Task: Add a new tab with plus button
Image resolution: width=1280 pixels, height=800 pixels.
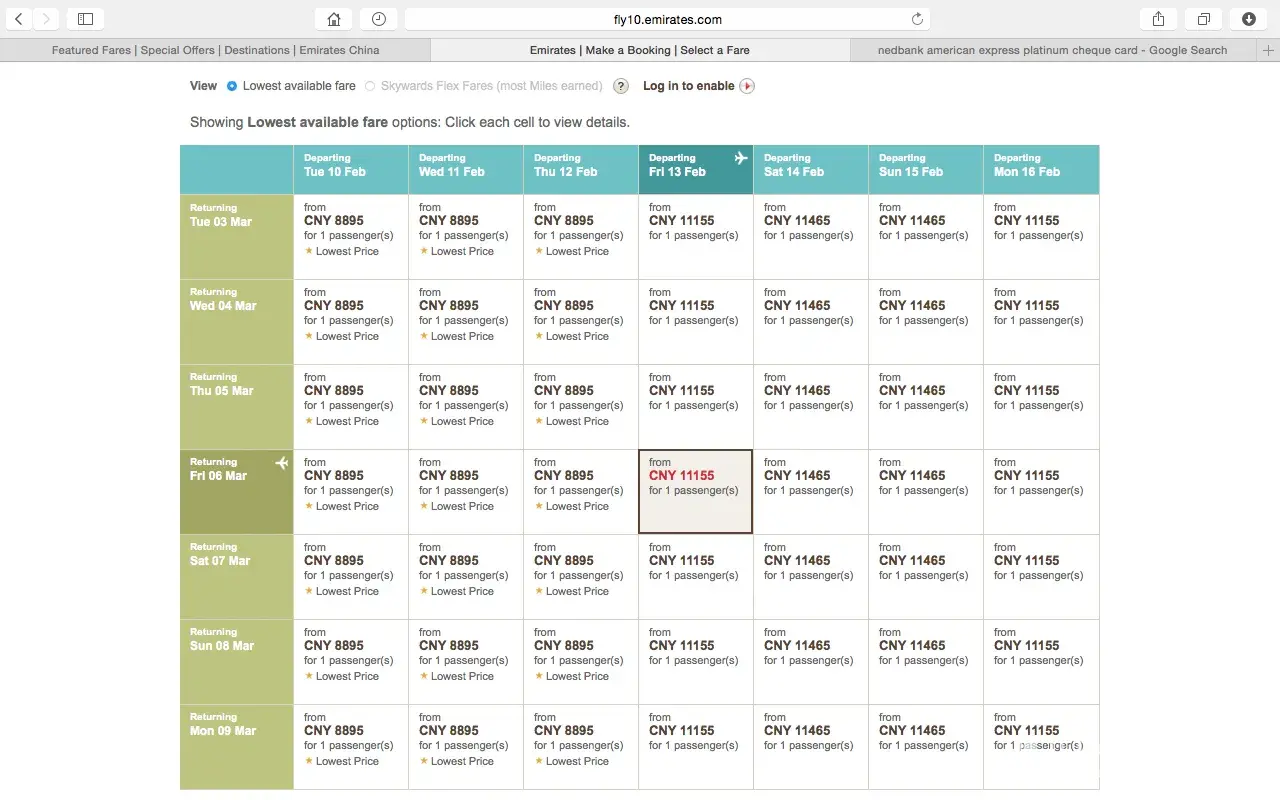Action: (x=1268, y=50)
